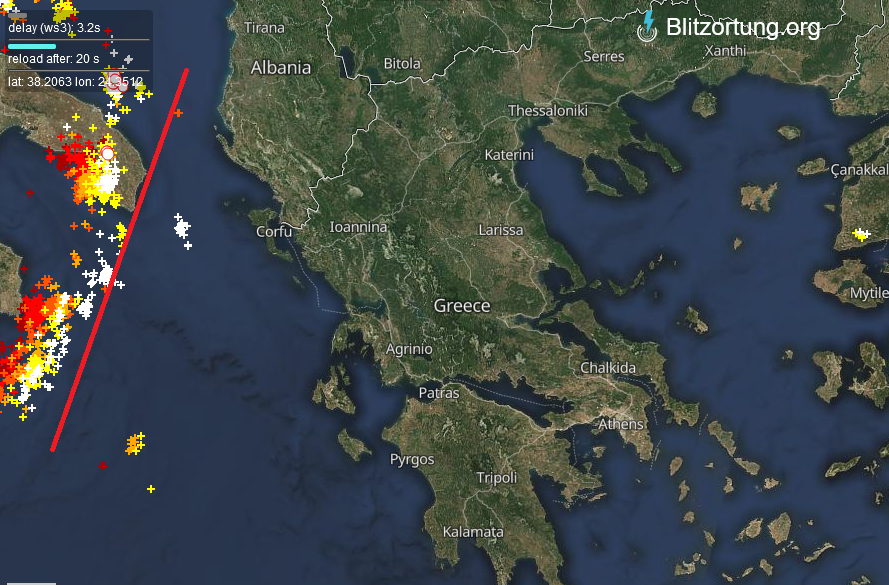Click the white strike cluster west of Corfu
The image size is (889, 585).
tap(182, 230)
